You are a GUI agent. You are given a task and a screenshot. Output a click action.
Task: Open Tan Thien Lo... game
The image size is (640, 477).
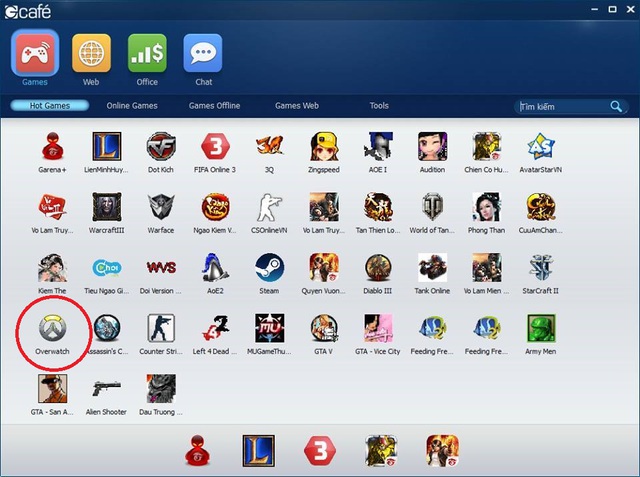point(378,213)
